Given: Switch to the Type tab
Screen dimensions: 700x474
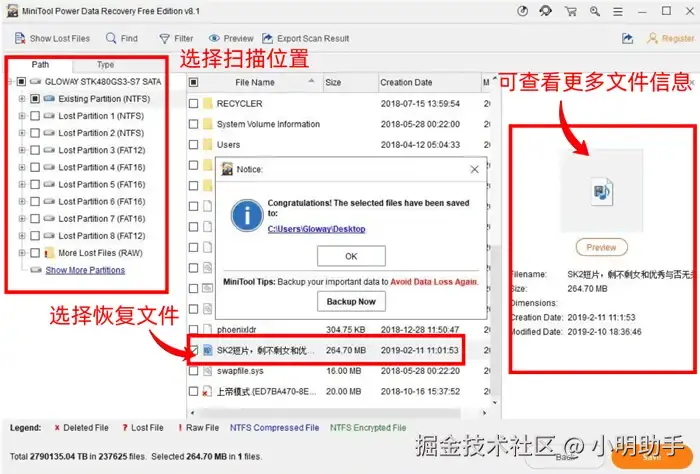Looking at the screenshot, I should [x=105, y=65].
